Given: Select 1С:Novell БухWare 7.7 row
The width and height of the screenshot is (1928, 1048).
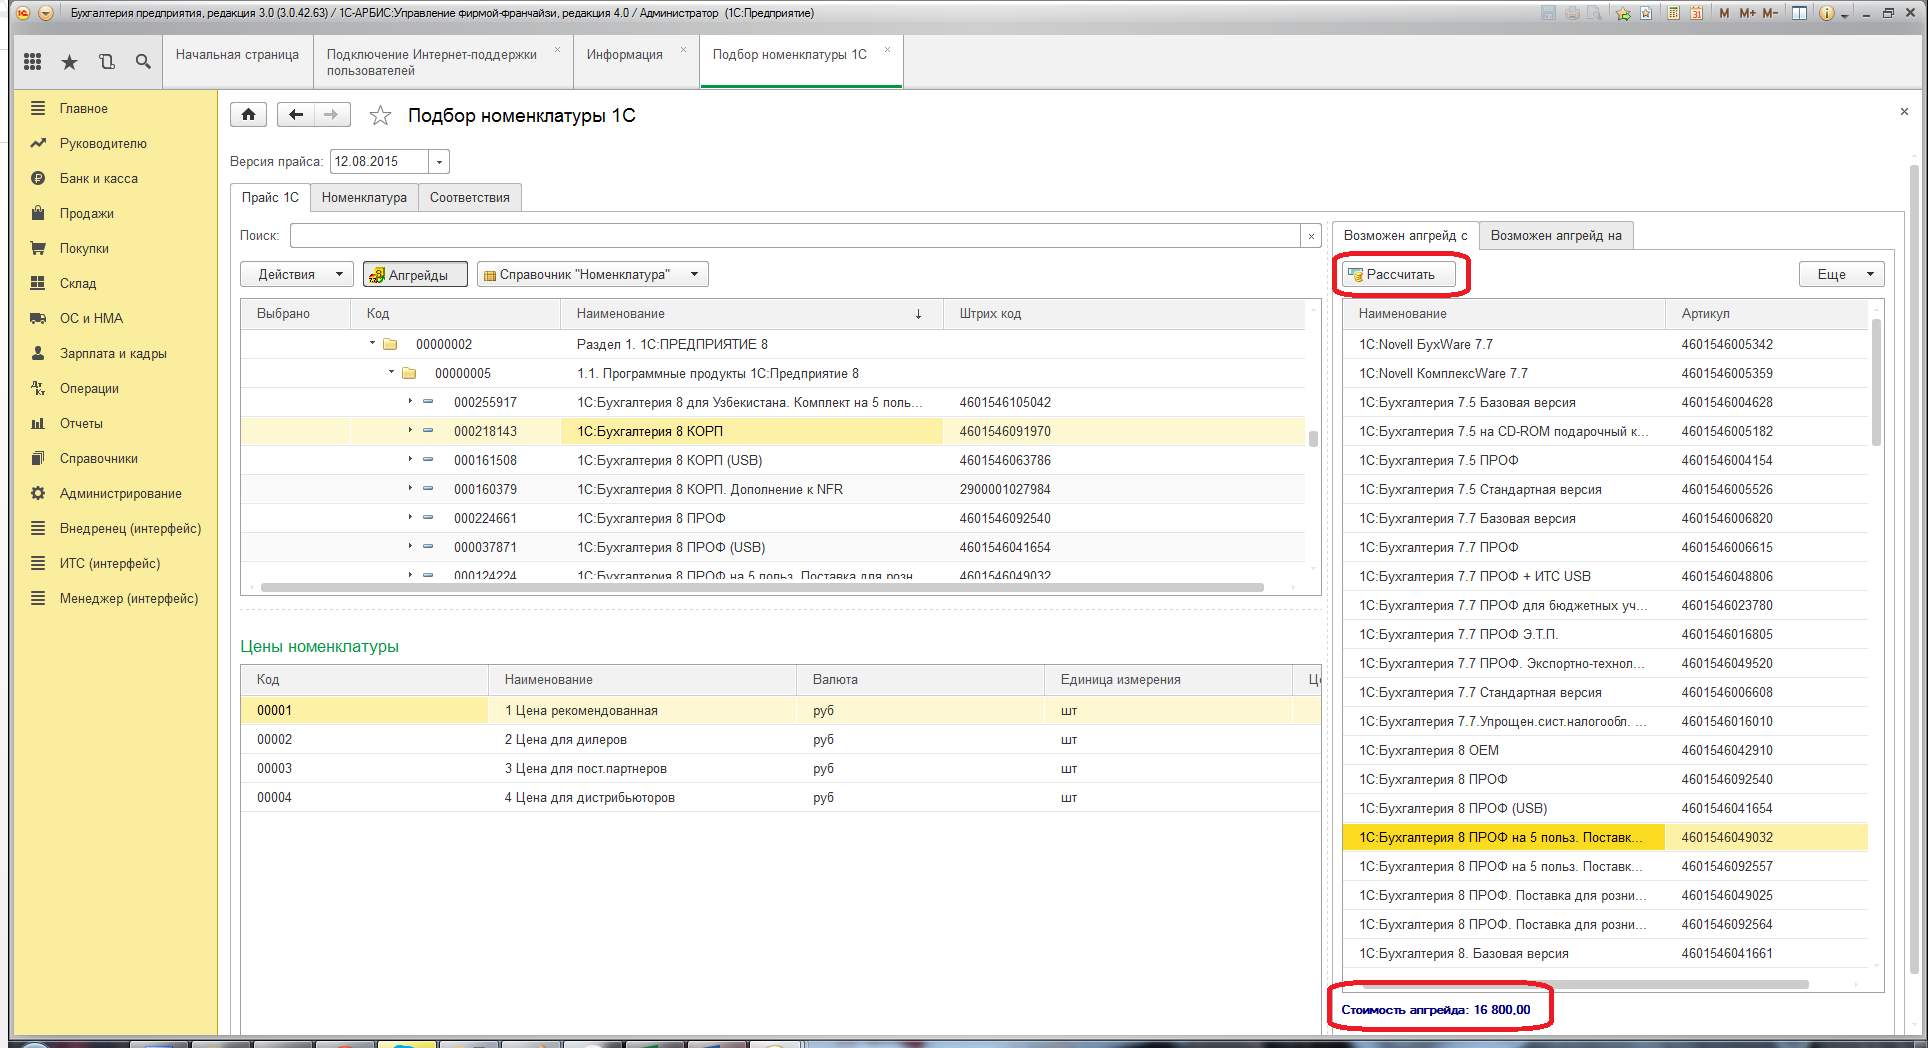Looking at the screenshot, I should click(x=1605, y=344).
